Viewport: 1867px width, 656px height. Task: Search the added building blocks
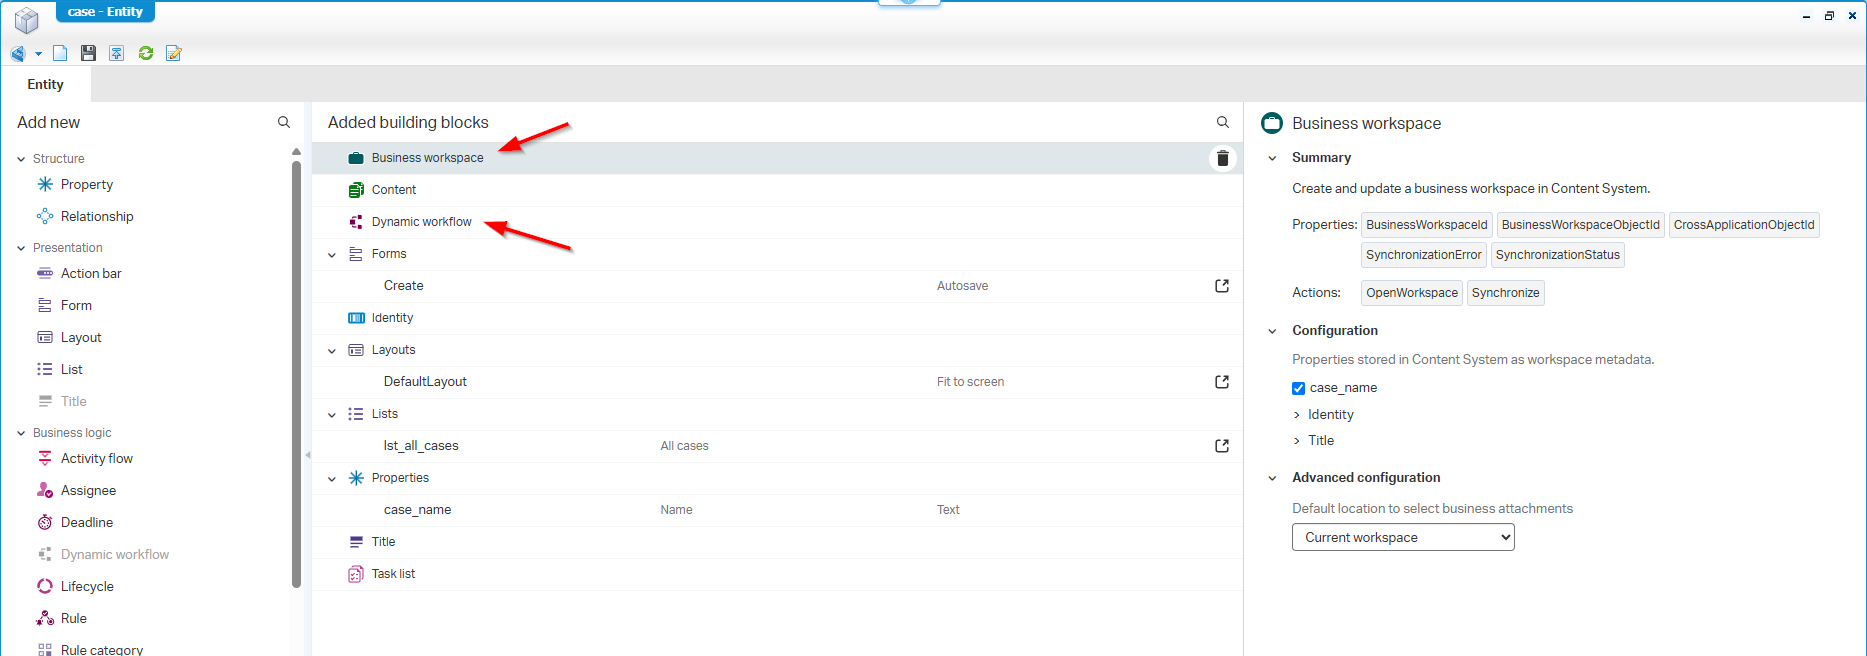tap(1222, 122)
